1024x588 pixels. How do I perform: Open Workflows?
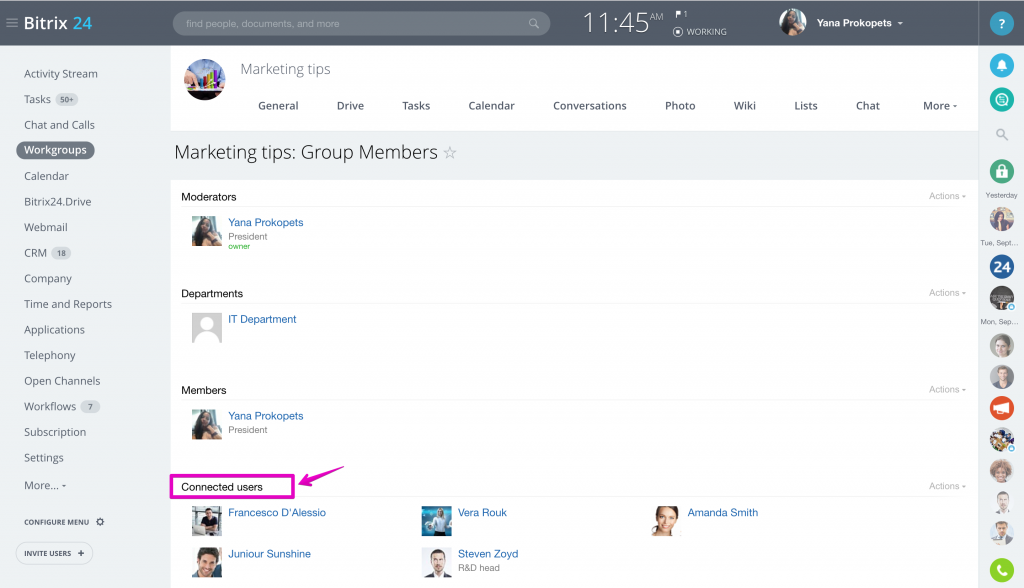(50, 406)
